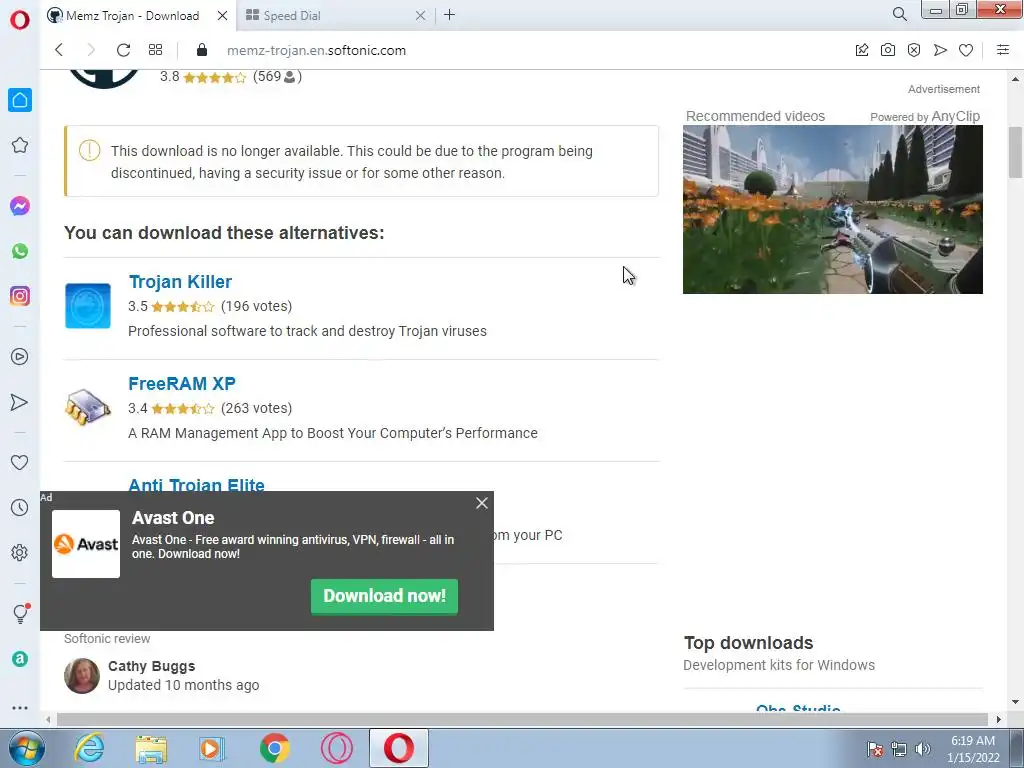This screenshot has height=768, width=1024.
Task: Launch Instagram from Opera sidebar
Action: click(20, 296)
